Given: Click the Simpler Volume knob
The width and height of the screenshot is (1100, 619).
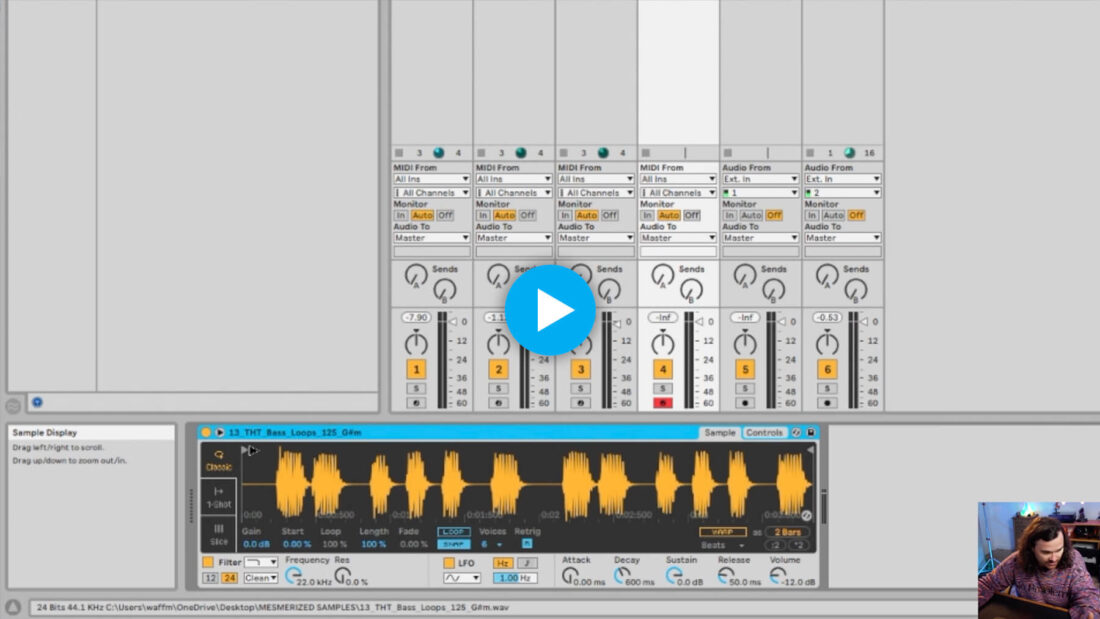Looking at the screenshot, I should click(x=777, y=575).
